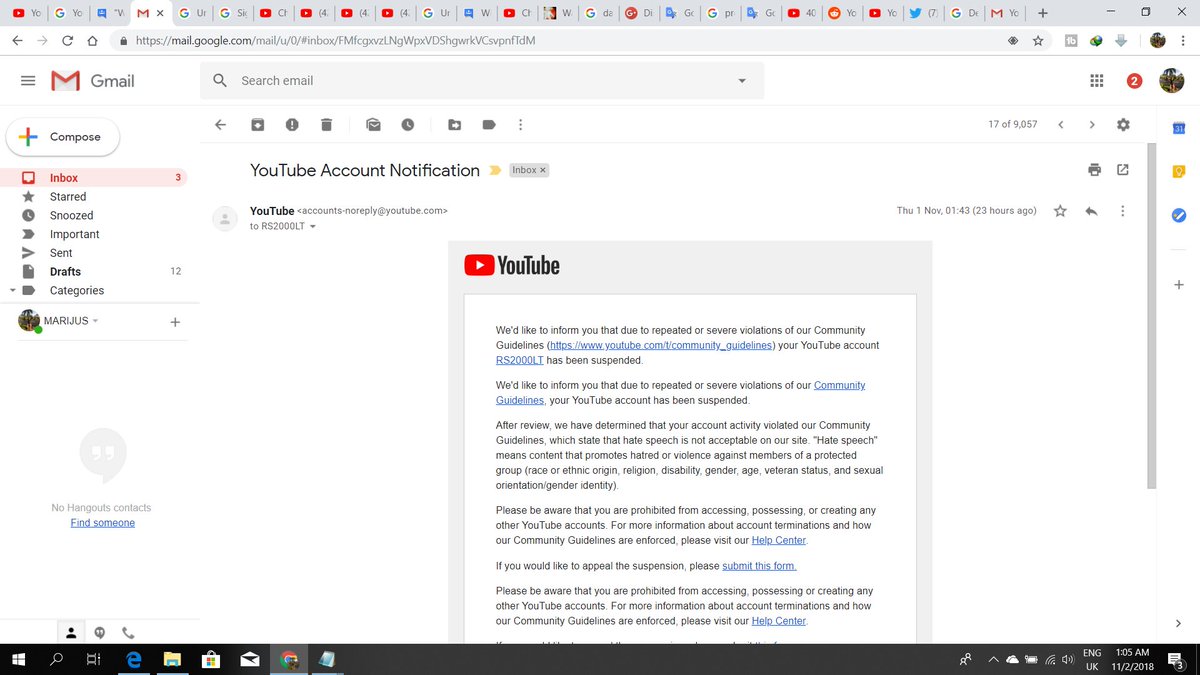Open the RS2000LT account link
The width and height of the screenshot is (1200, 675).
pos(519,360)
